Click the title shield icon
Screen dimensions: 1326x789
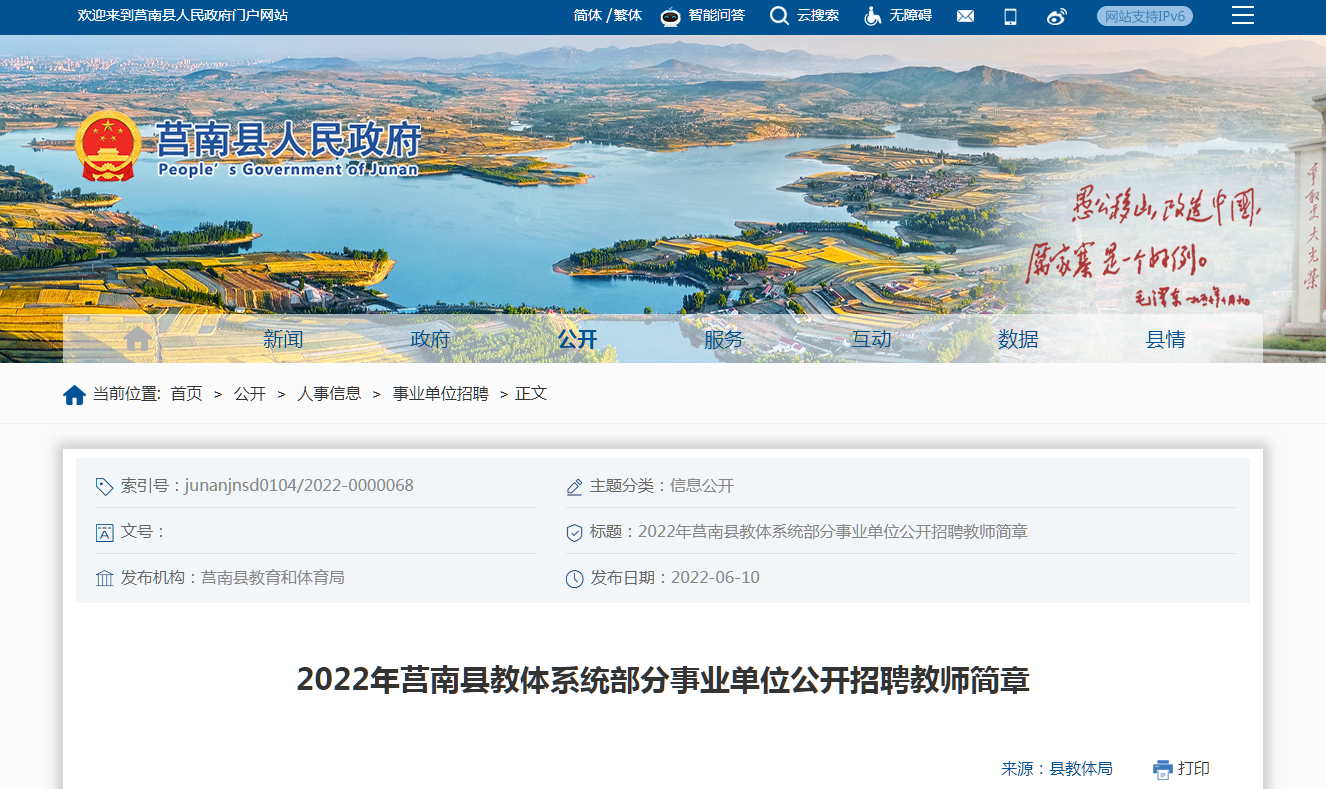click(x=574, y=533)
